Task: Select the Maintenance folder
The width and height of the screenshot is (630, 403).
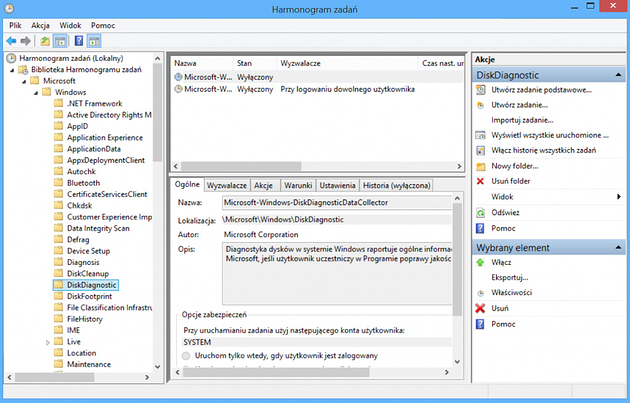Action: (89, 364)
